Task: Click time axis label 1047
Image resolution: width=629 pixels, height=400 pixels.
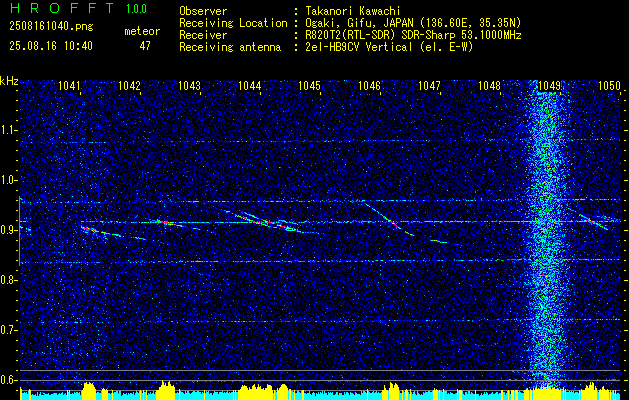Action: click(430, 85)
